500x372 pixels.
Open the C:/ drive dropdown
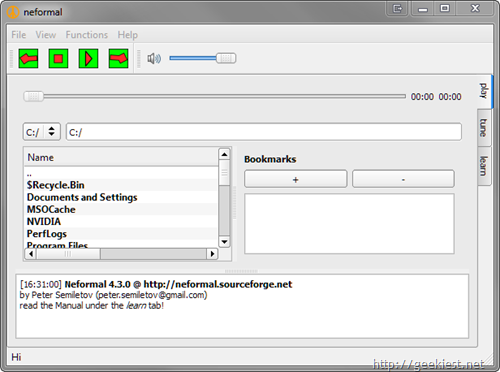(x=42, y=132)
